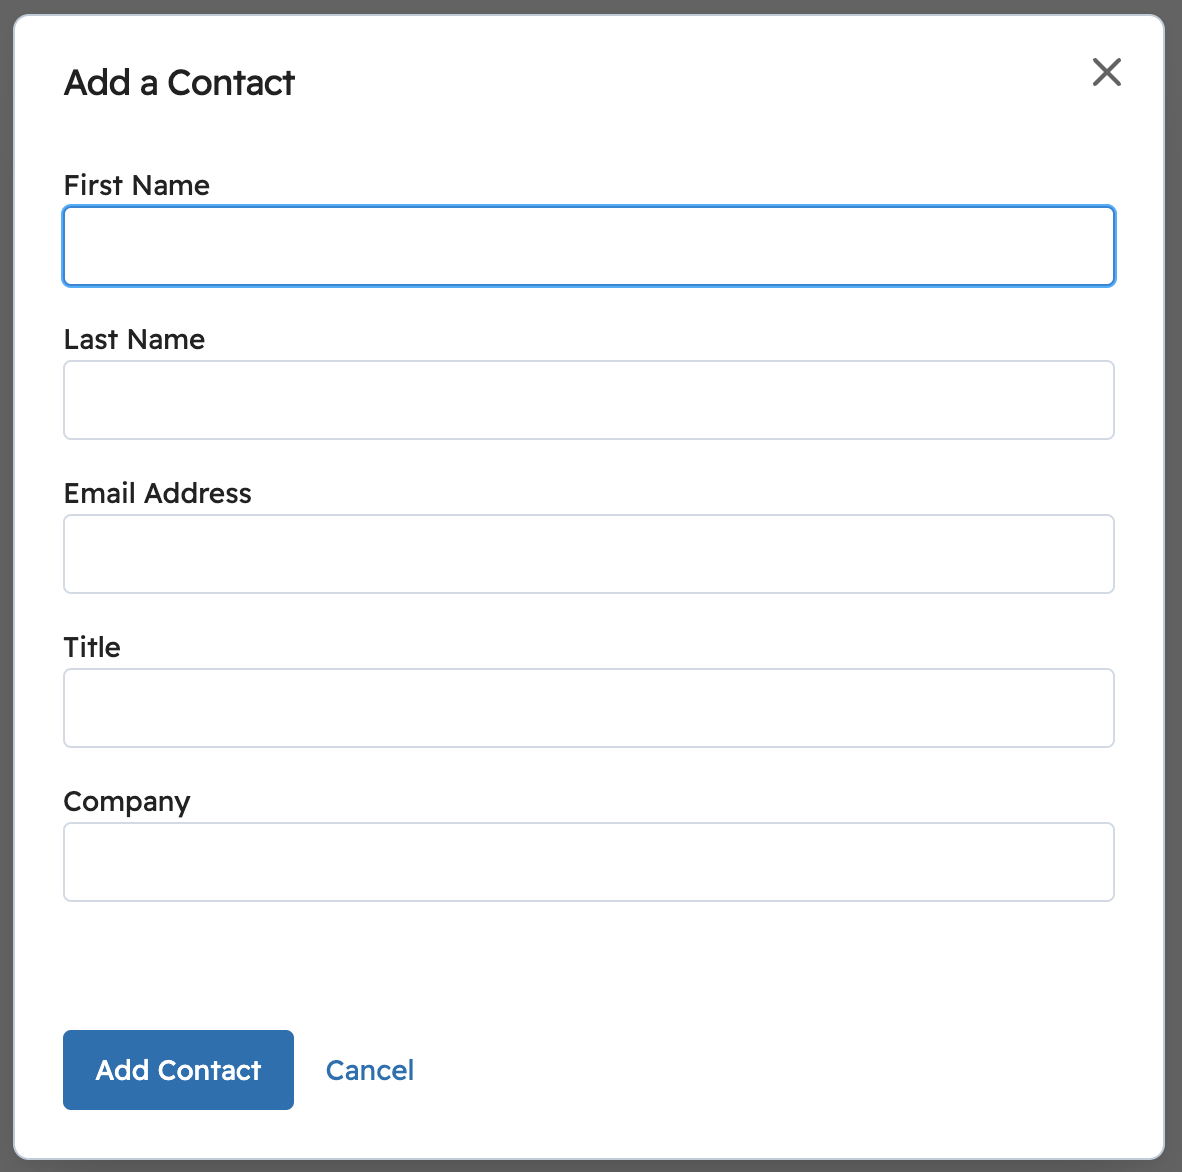Click the First Name input field
The image size is (1182, 1172).
(588, 246)
